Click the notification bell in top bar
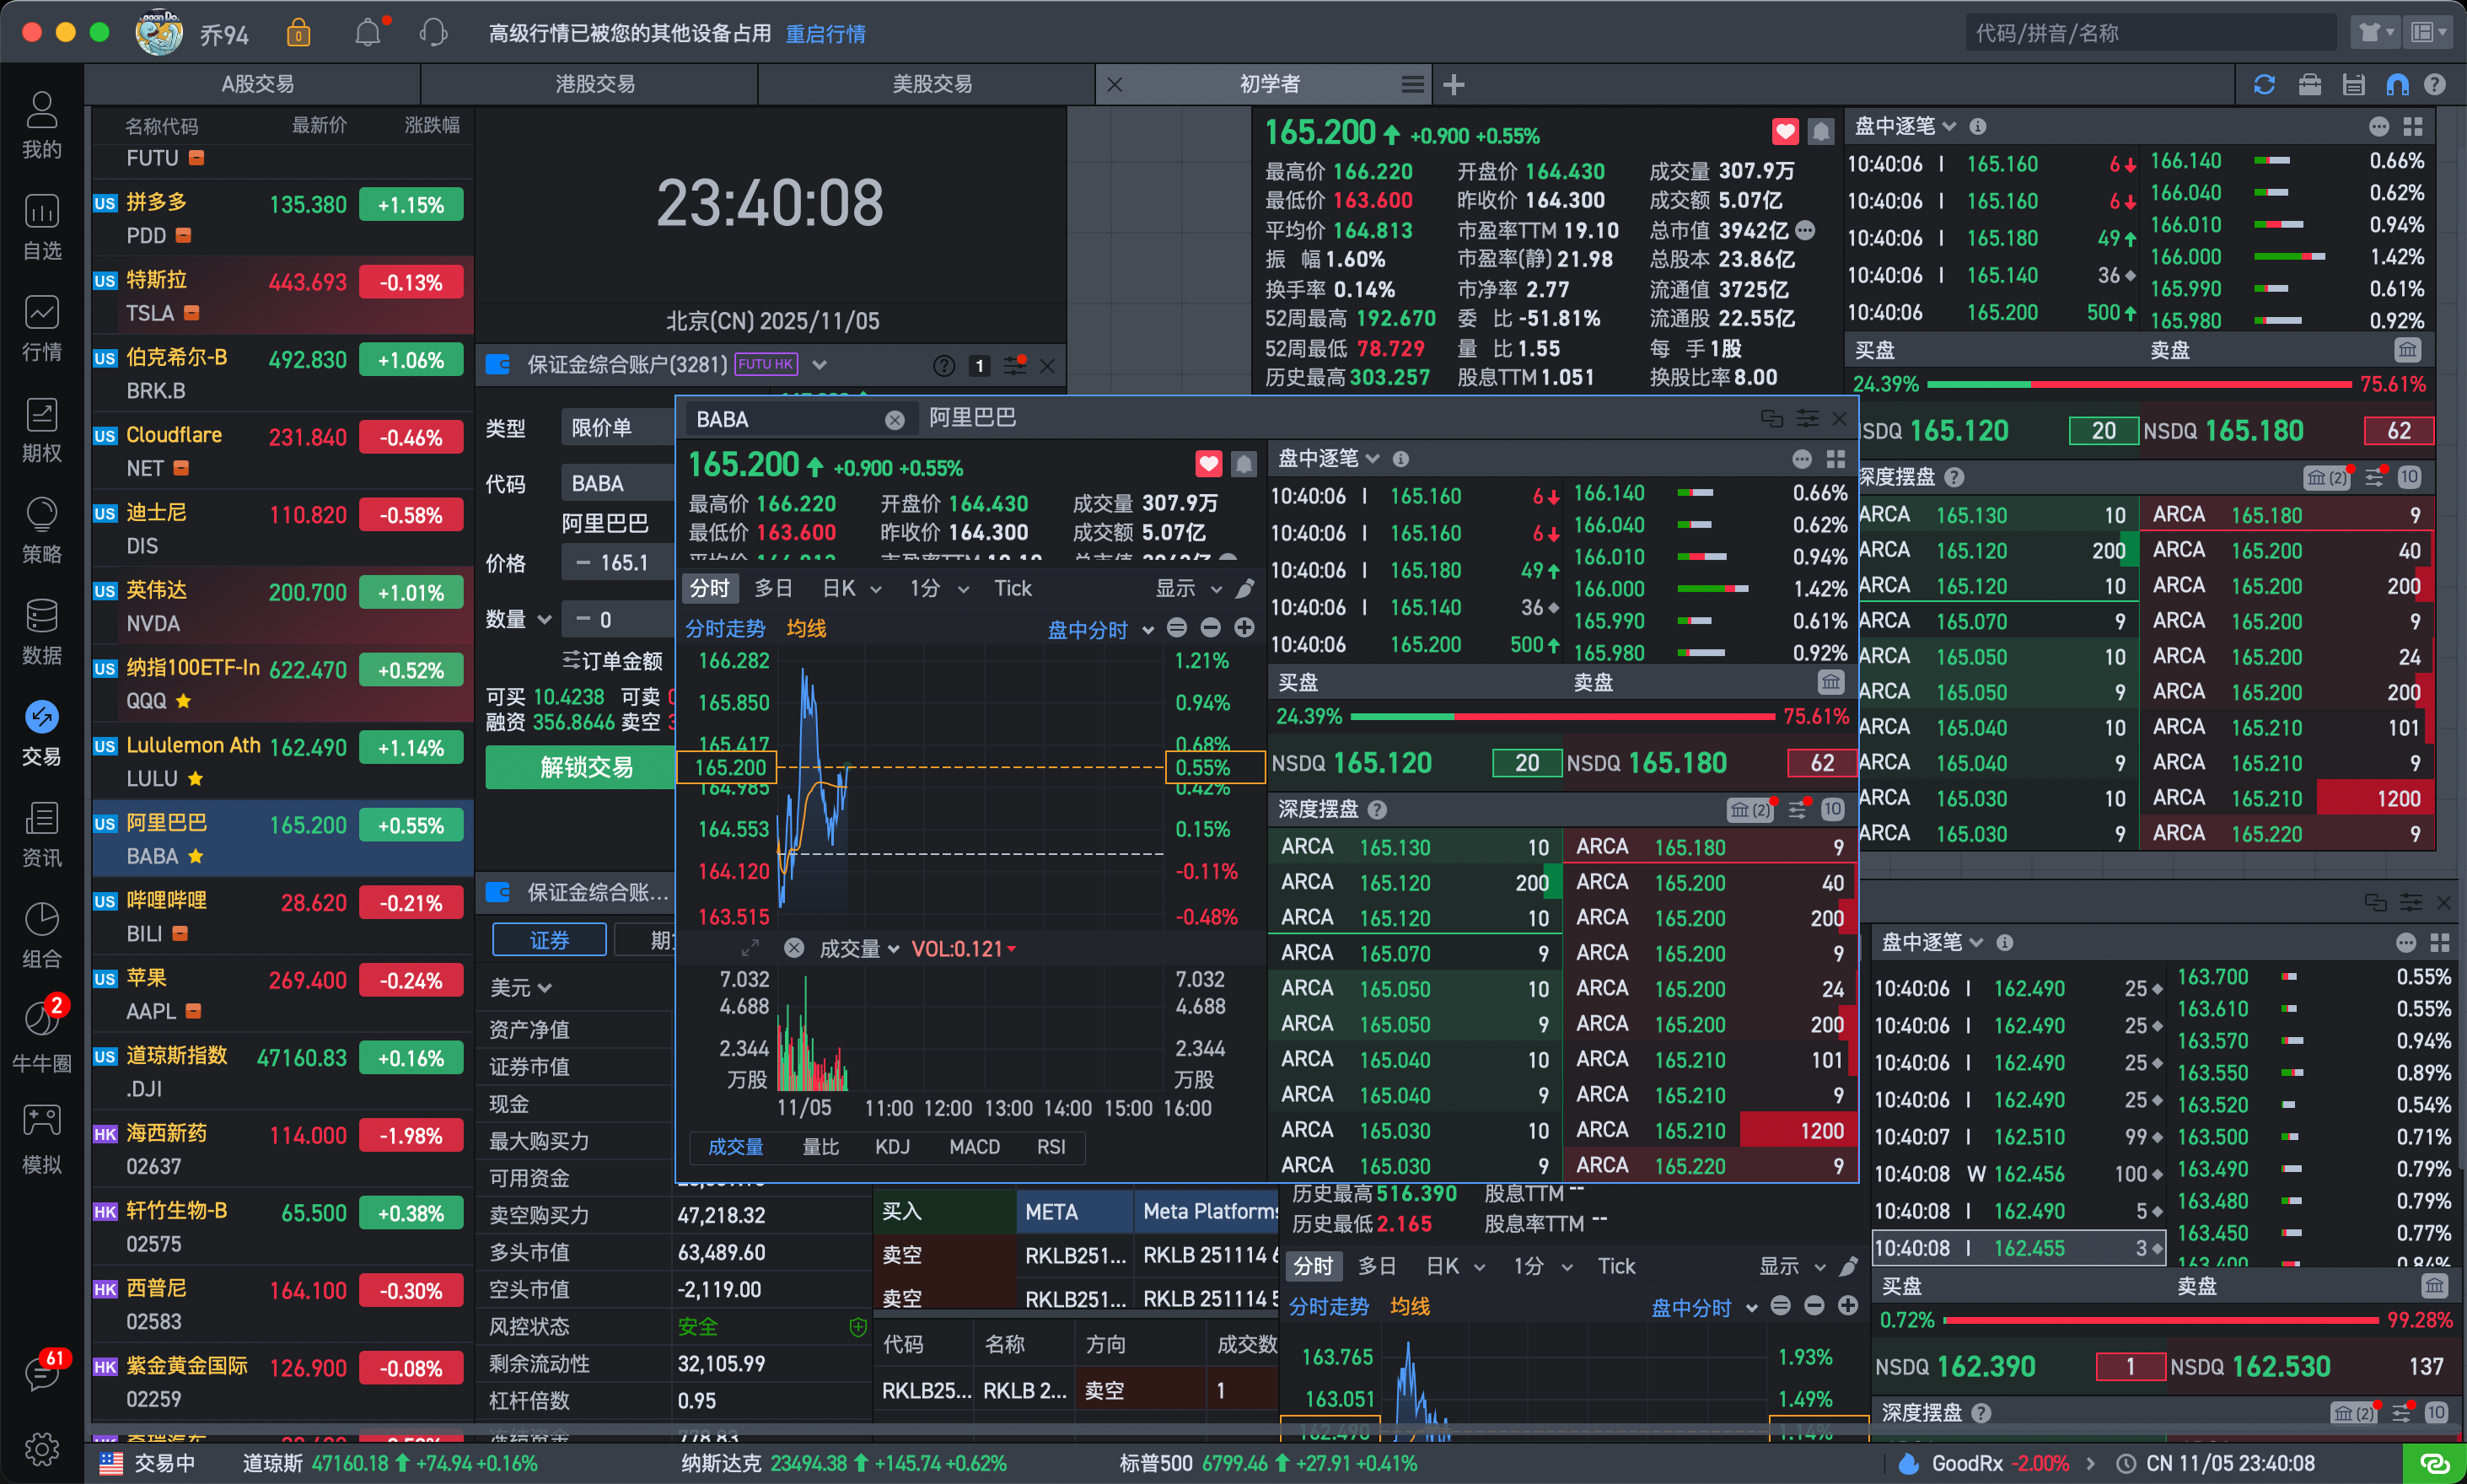Viewport: 2467px width, 1484px height. coord(367,33)
